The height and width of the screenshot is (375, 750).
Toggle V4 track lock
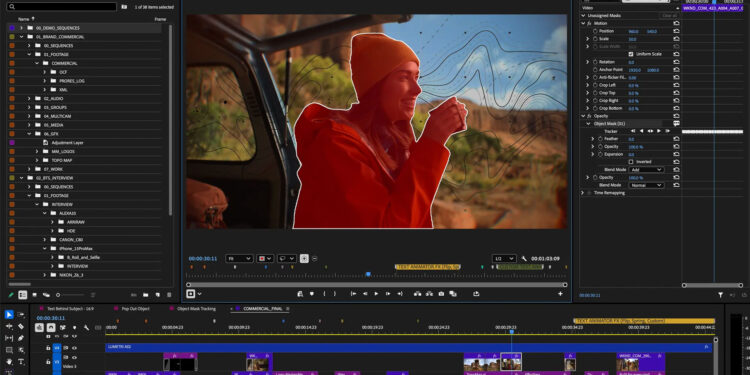[48, 348]
